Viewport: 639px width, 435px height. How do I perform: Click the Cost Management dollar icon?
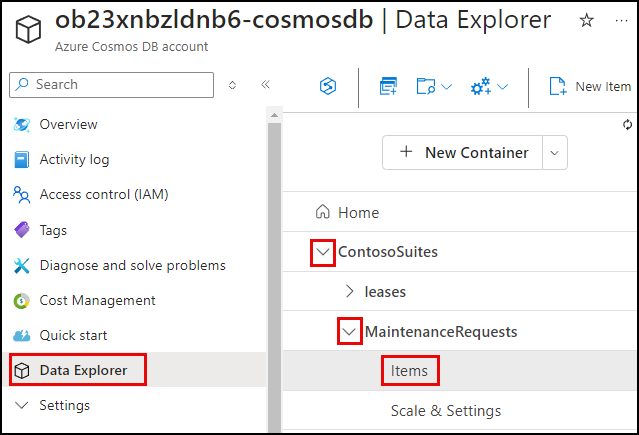21,301
